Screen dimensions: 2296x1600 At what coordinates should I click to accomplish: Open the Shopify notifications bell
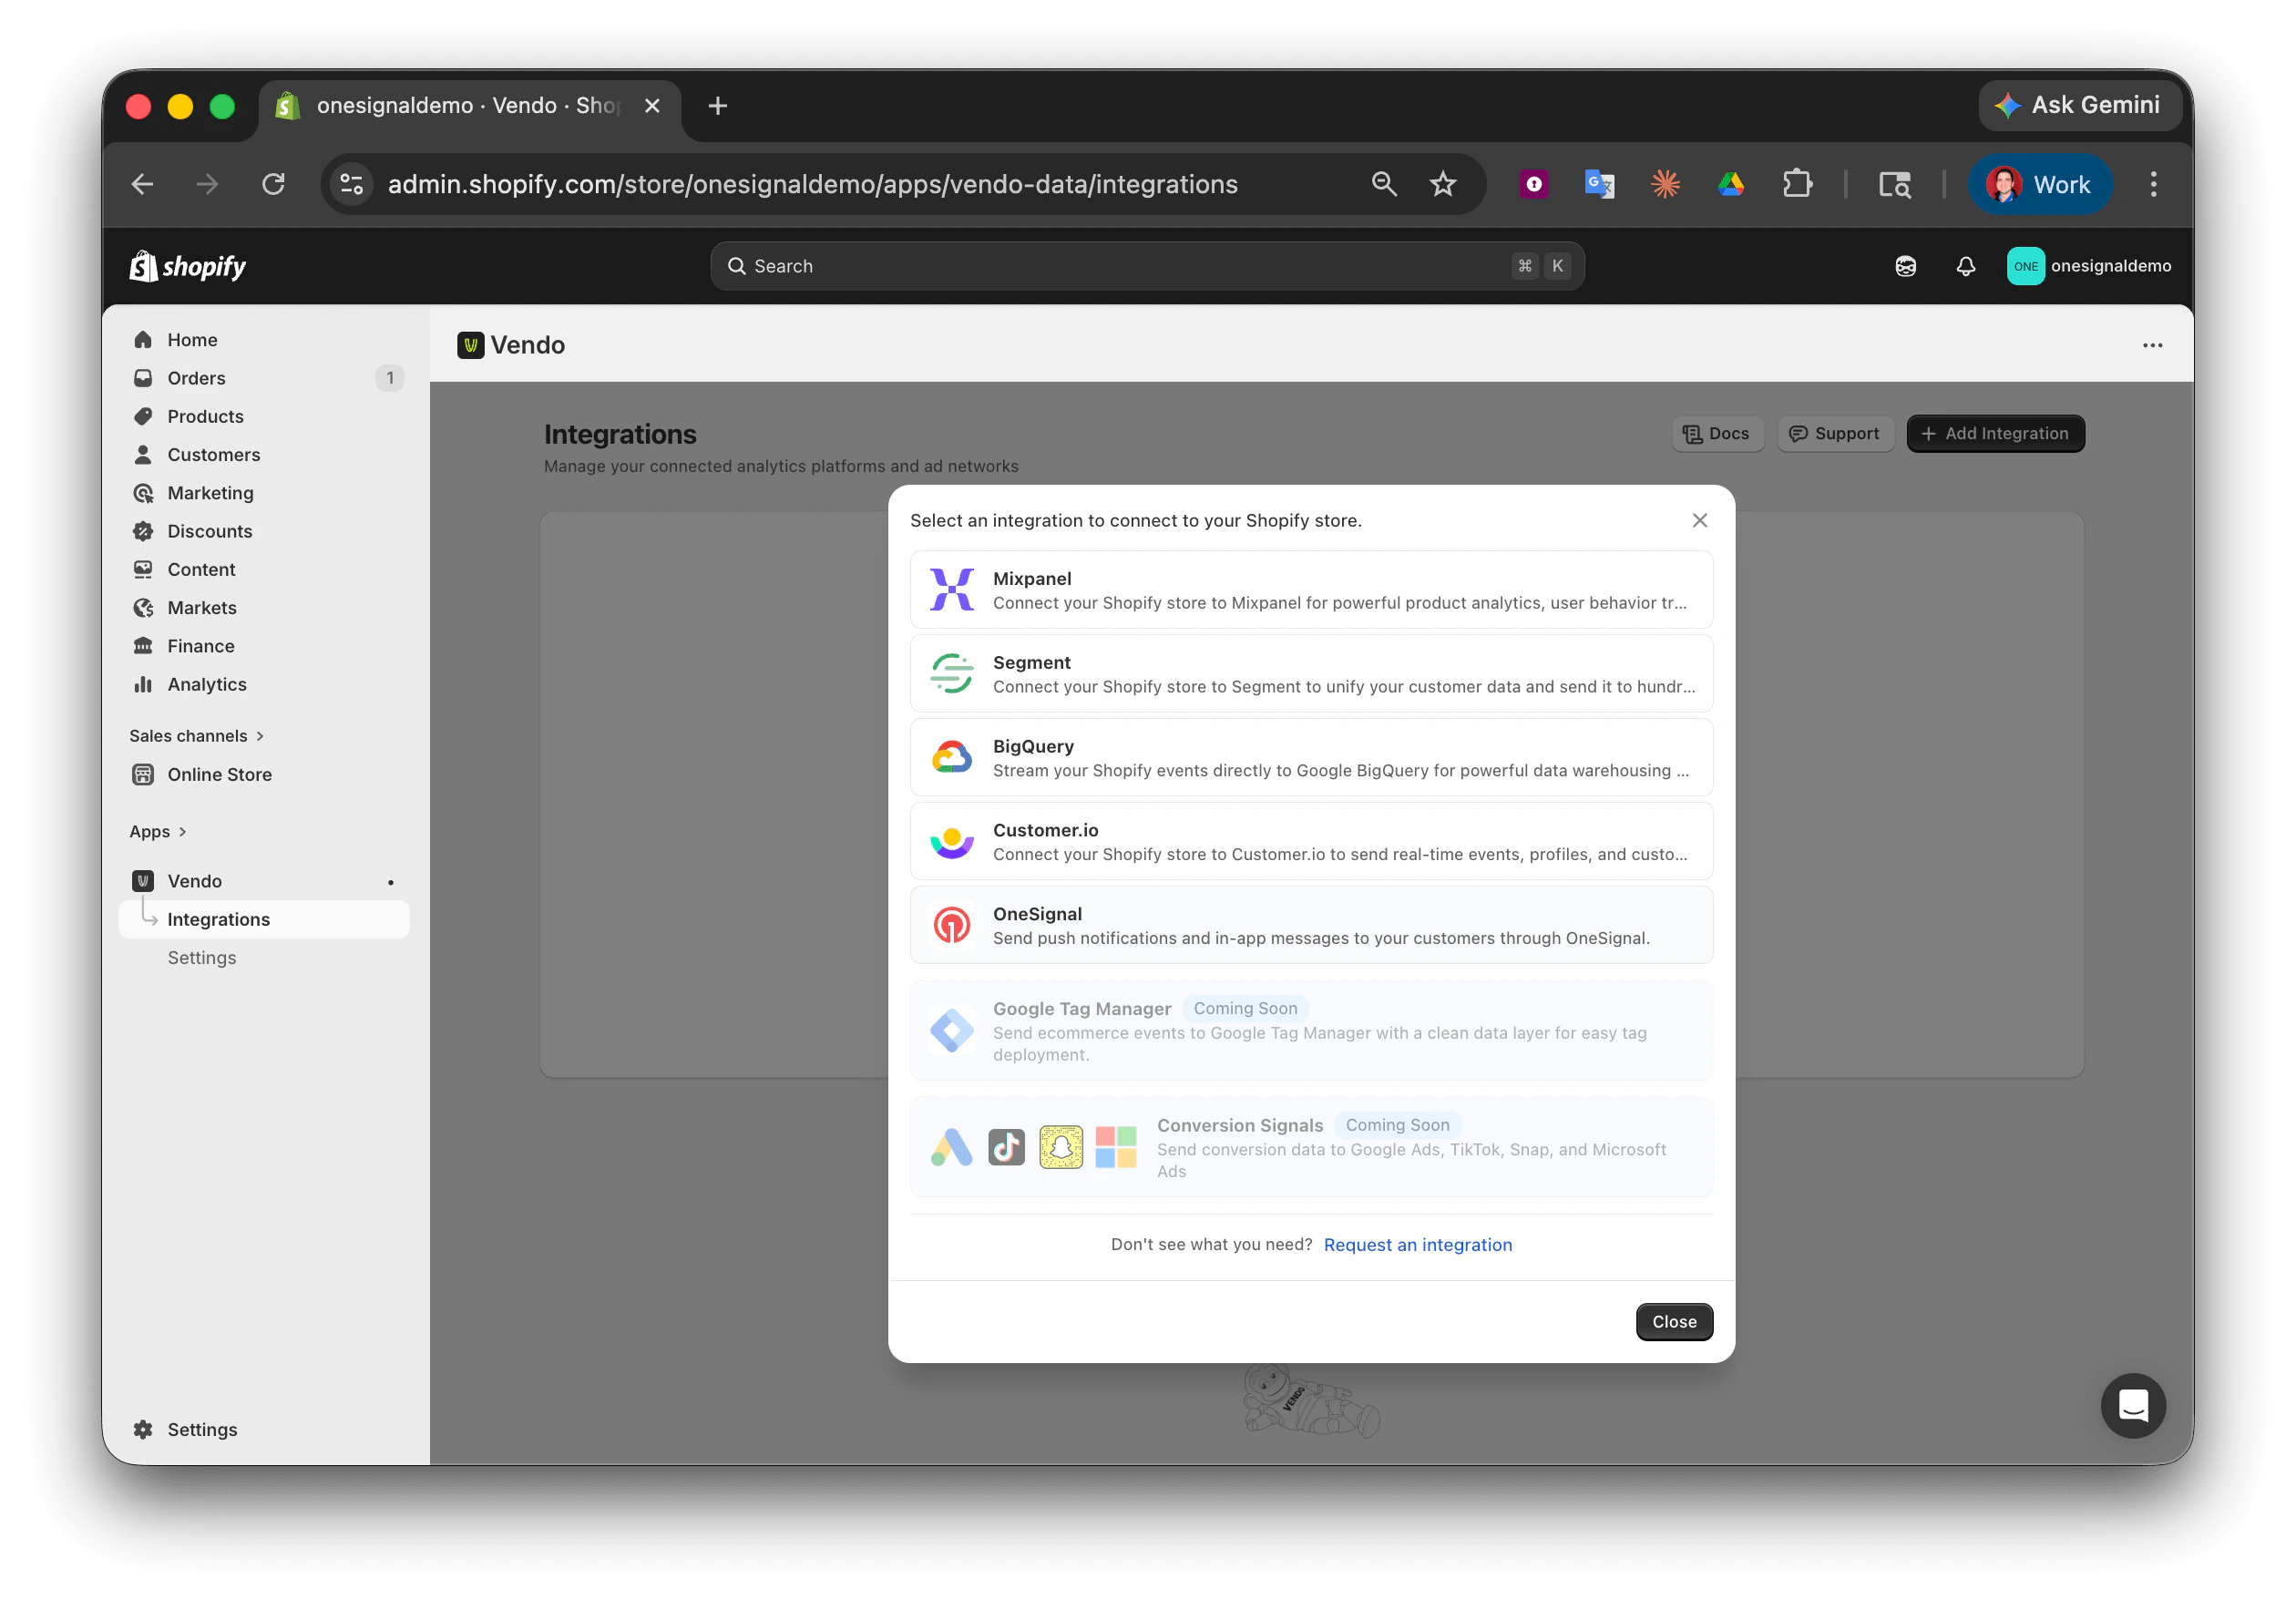[x=1964, y=266]
